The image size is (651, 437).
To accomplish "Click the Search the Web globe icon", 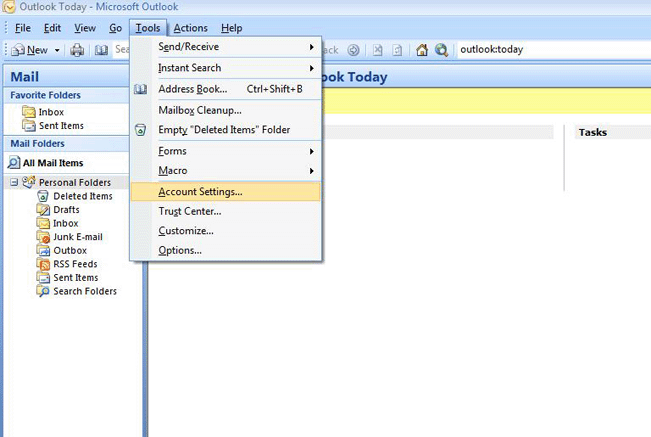I will (x=441, y=50).
